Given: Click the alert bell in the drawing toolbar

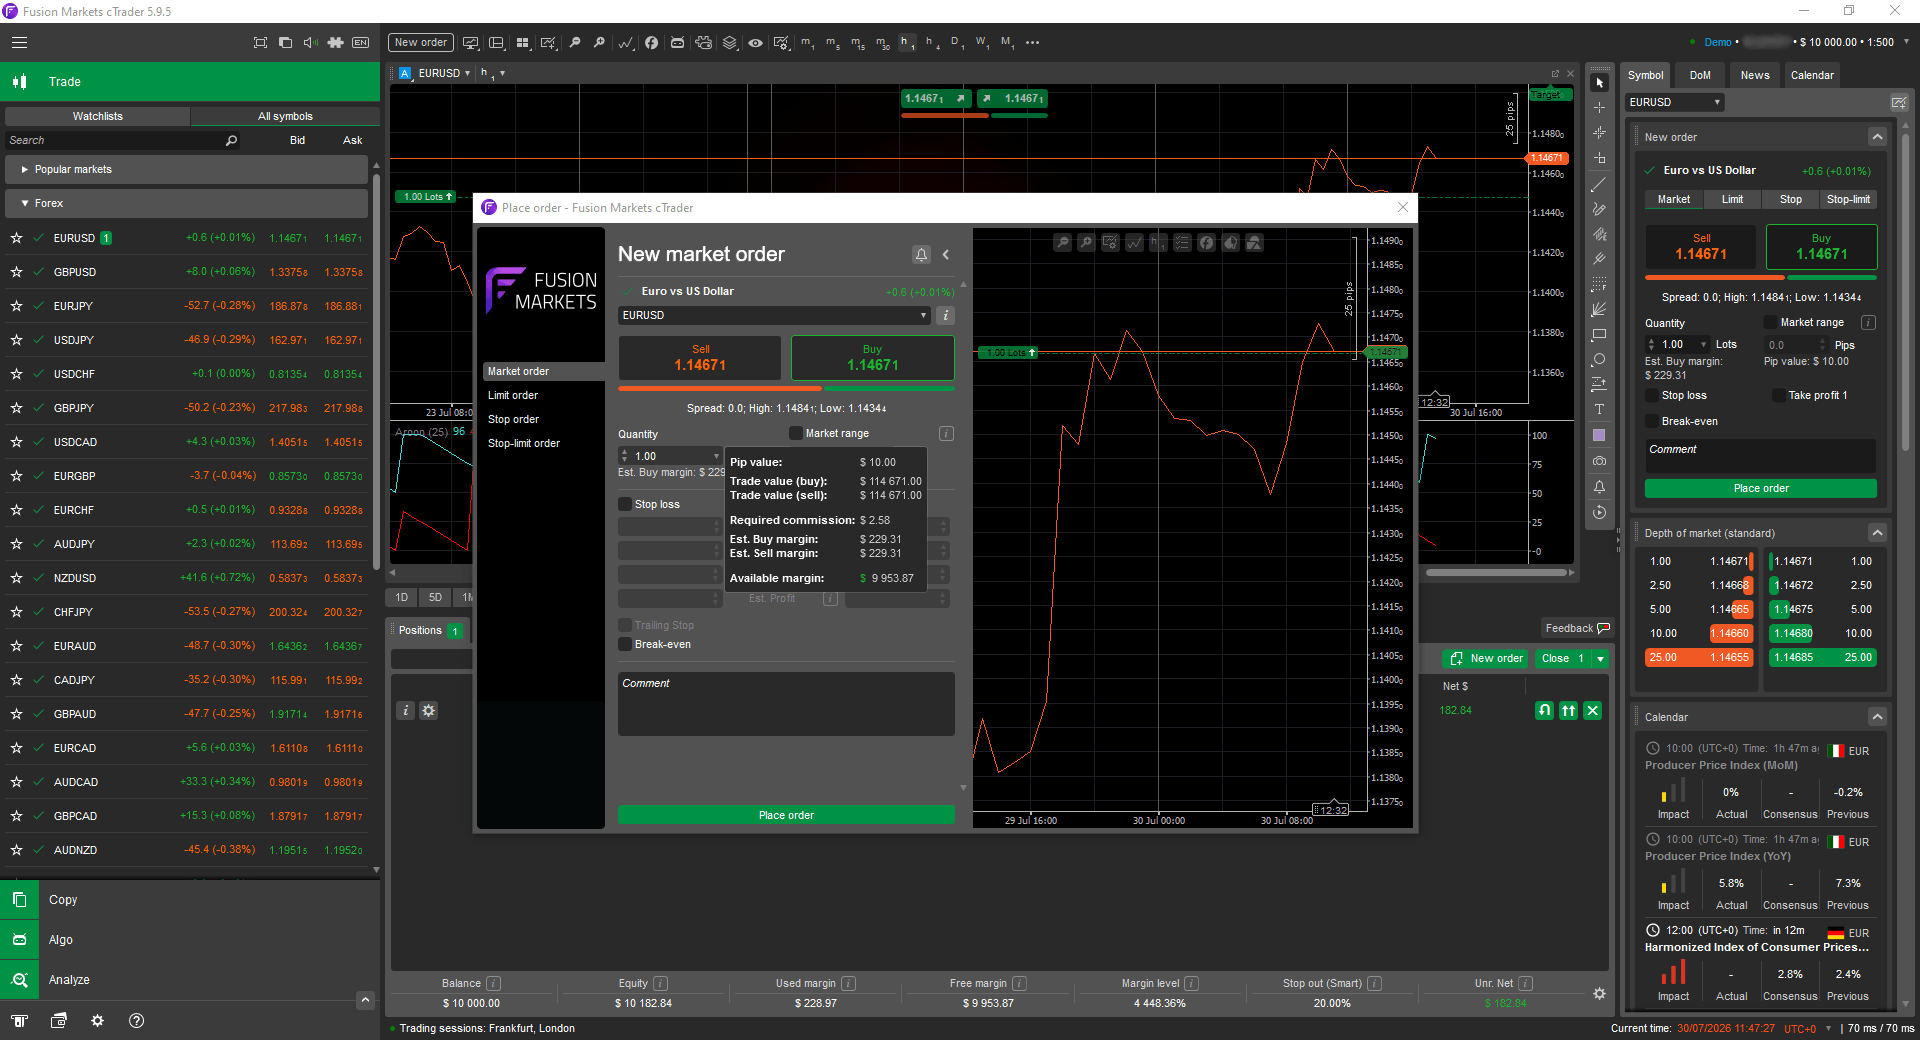Looking at the screenshot, I should point(1599,487).
